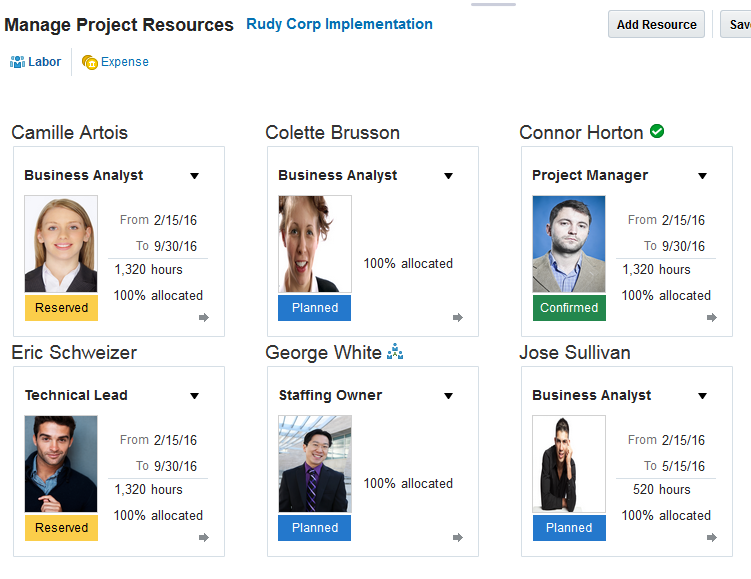Screen dimensions: 751x579
Task: Click Reserved status badge under Camille Artois
Action: (61, 308)
